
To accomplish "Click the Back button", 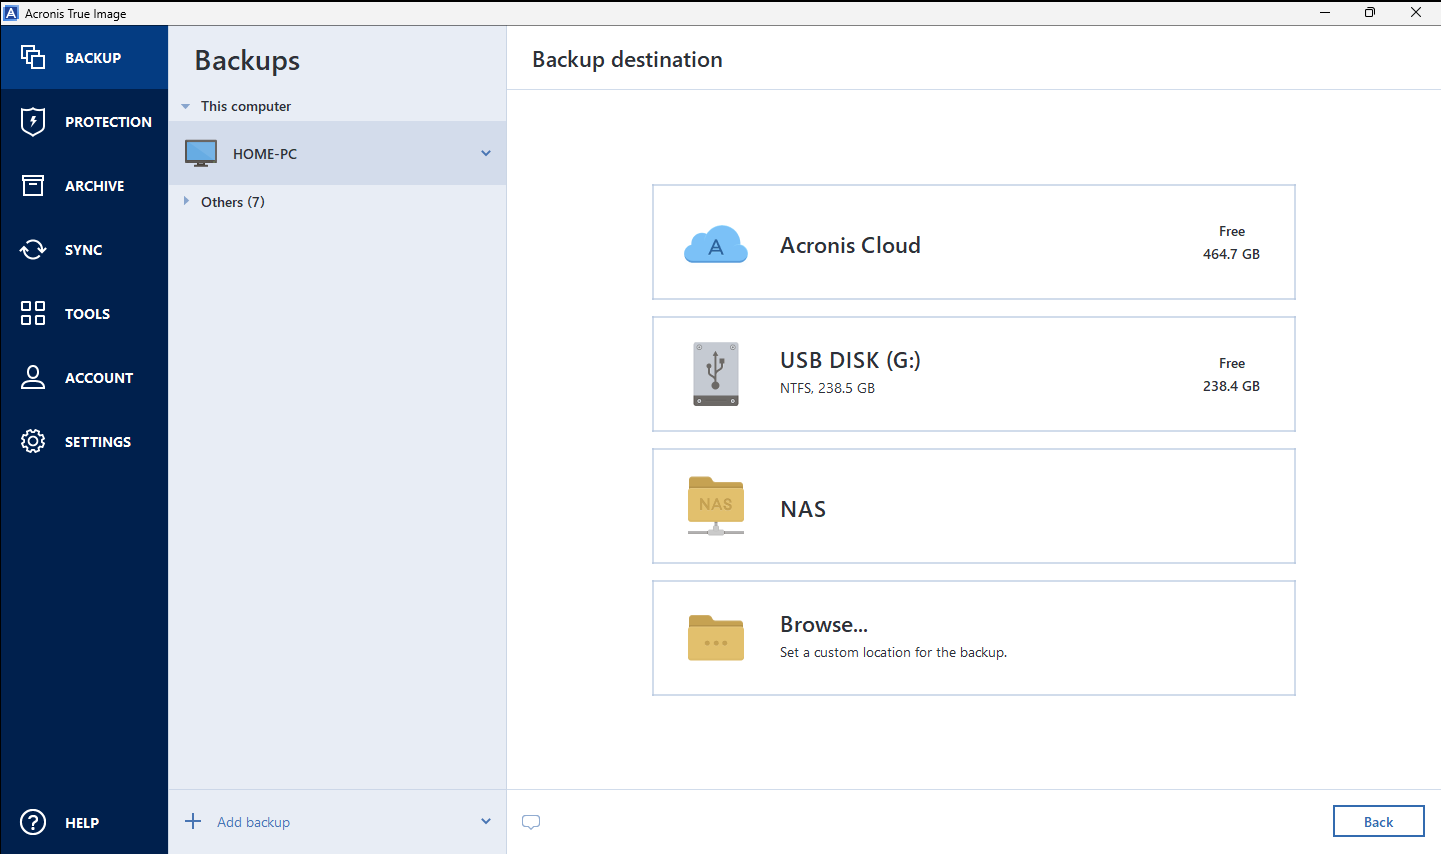I will [1378, 821].
